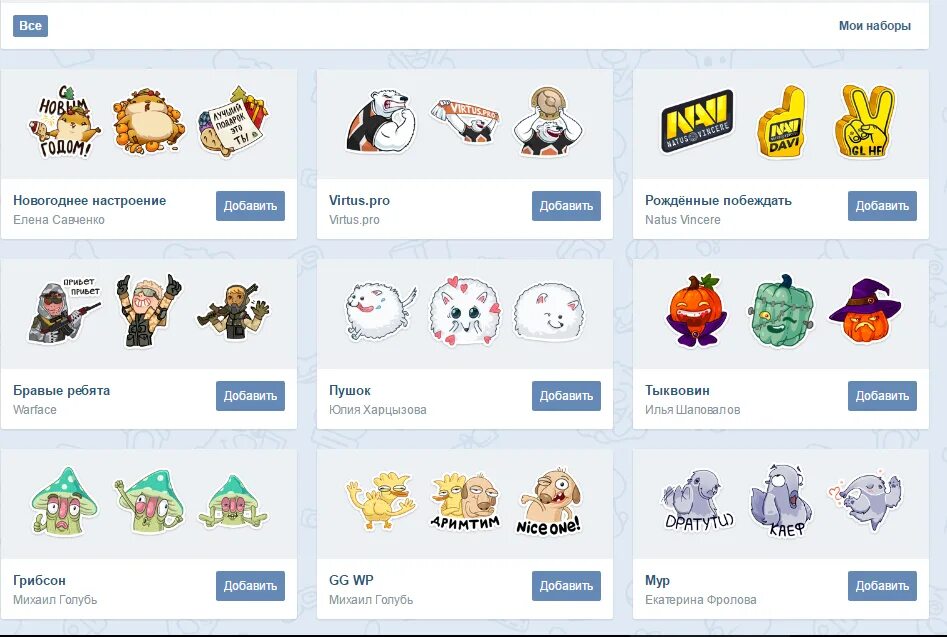The height and width of the screenshot is (637, 947).
Task: Open the Грибсон pack title link
Action: (x=39, y=580)
